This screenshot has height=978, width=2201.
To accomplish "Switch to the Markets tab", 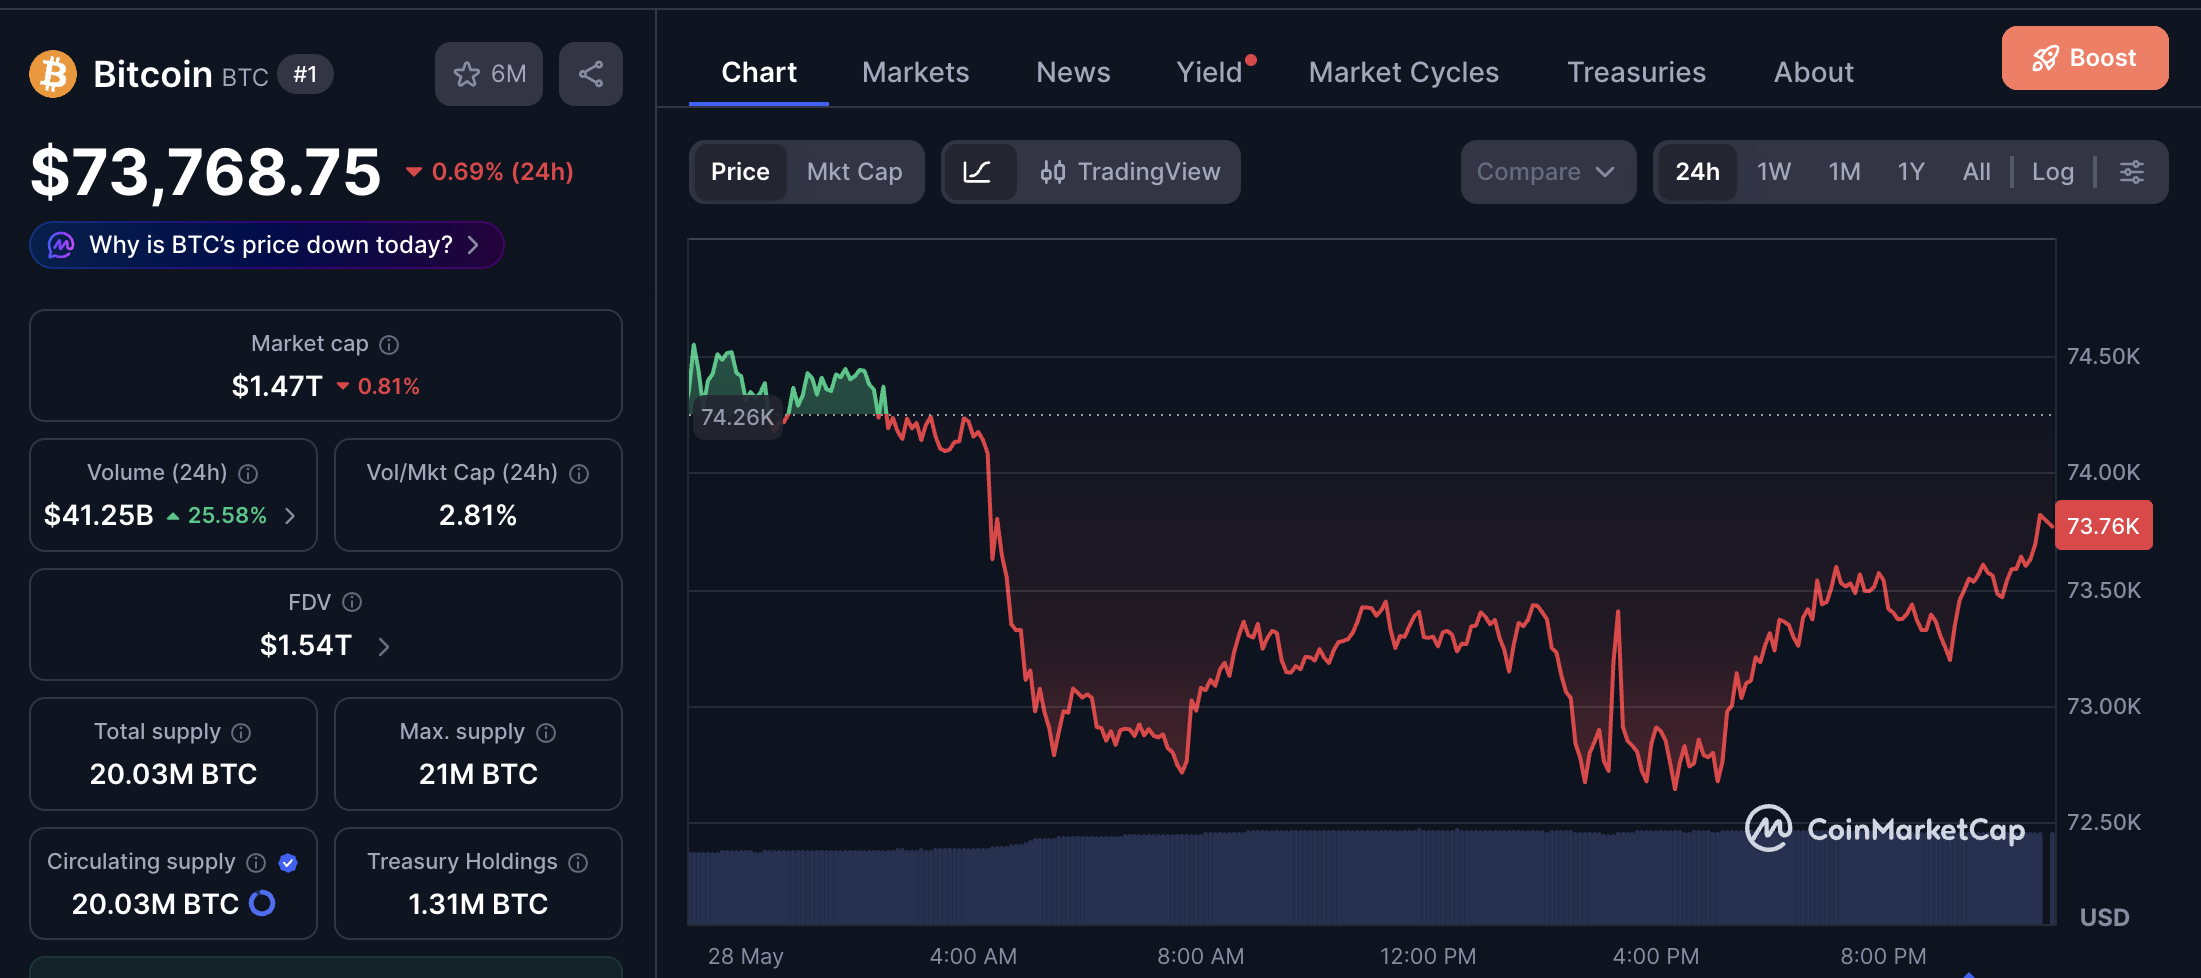I will pos(916,73).
